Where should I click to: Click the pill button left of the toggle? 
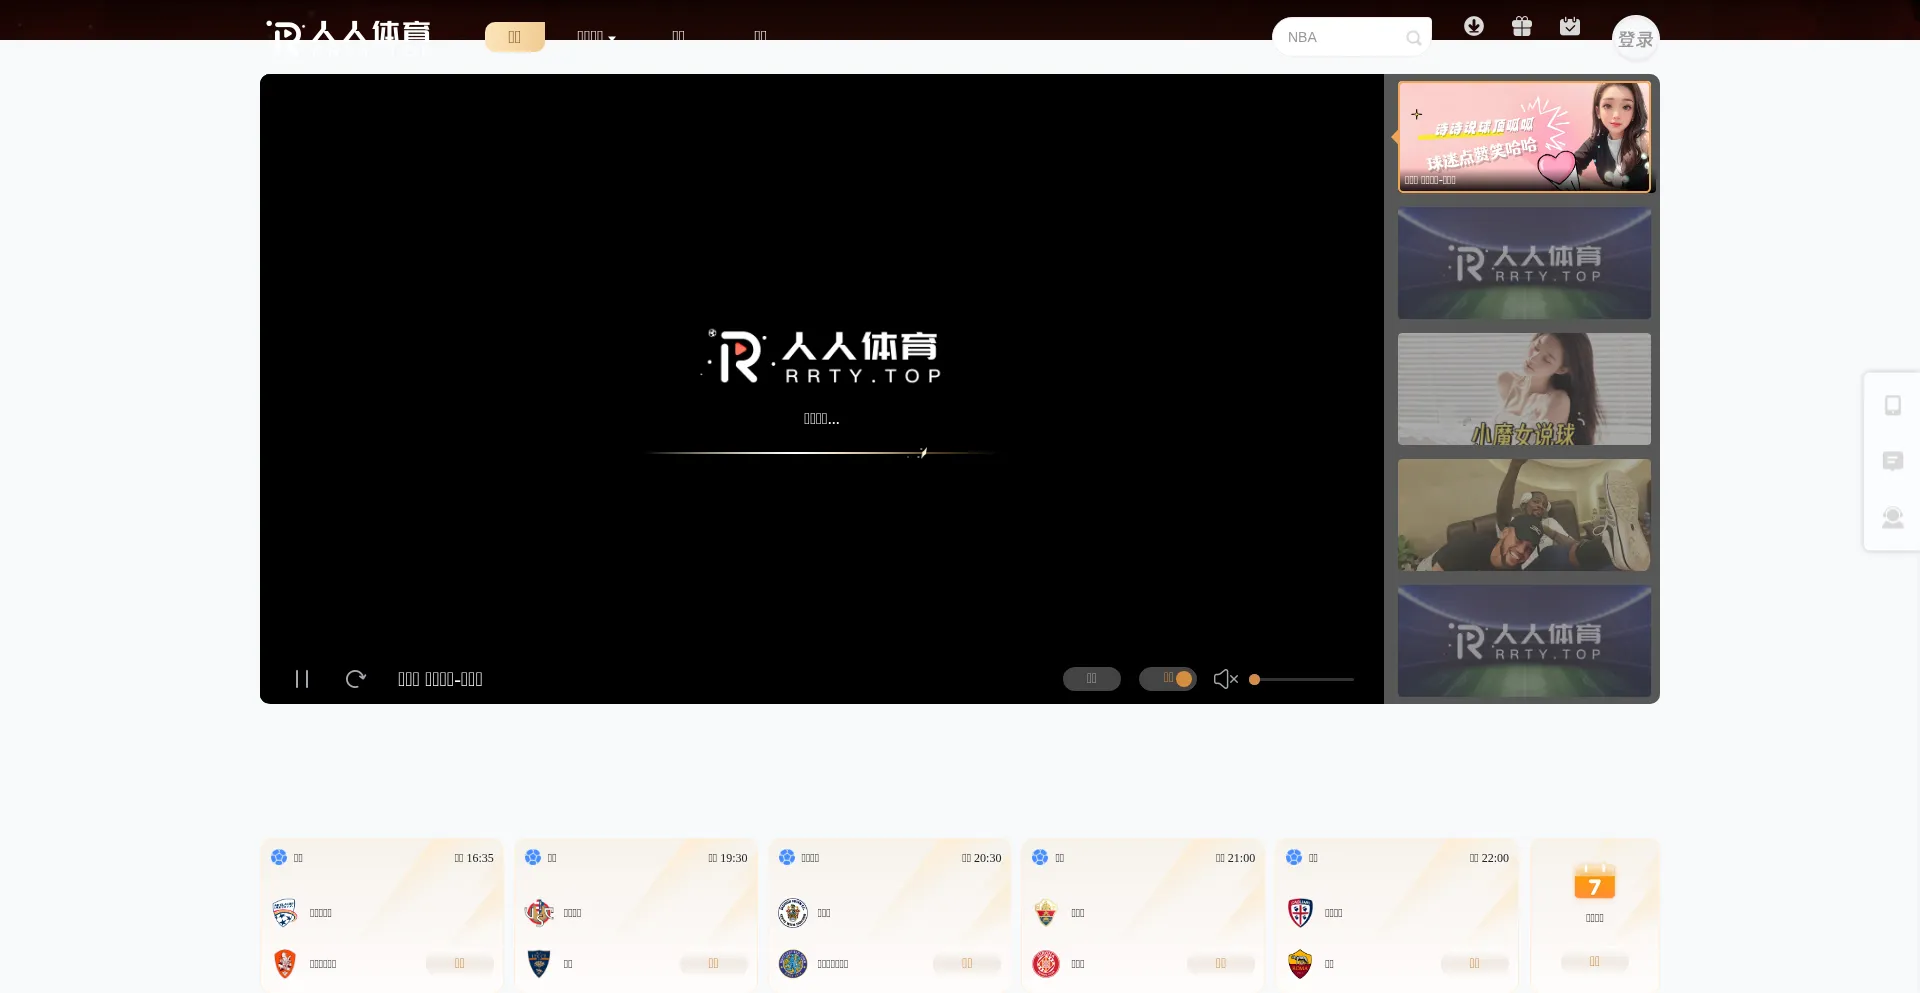(x=1091, y=679)
